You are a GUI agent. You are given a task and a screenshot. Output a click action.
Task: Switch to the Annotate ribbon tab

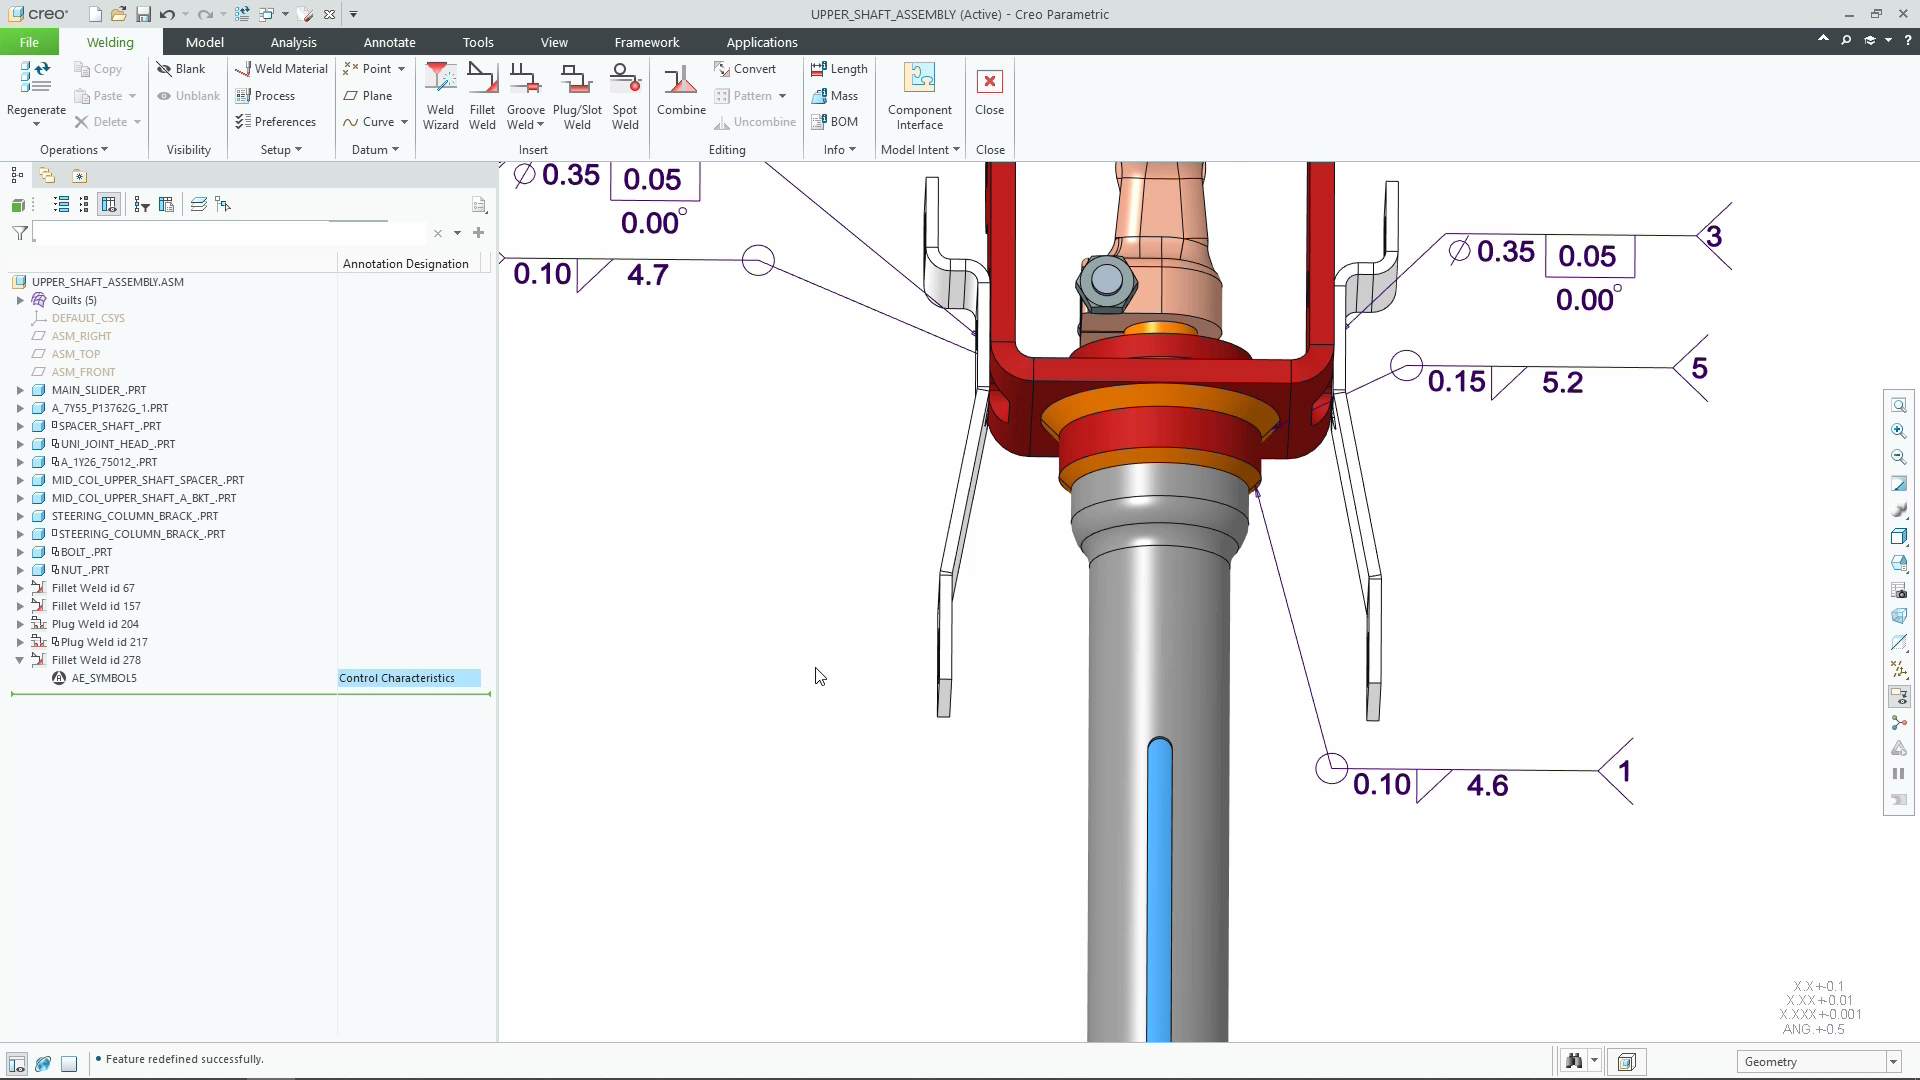(x=389, y=42)
